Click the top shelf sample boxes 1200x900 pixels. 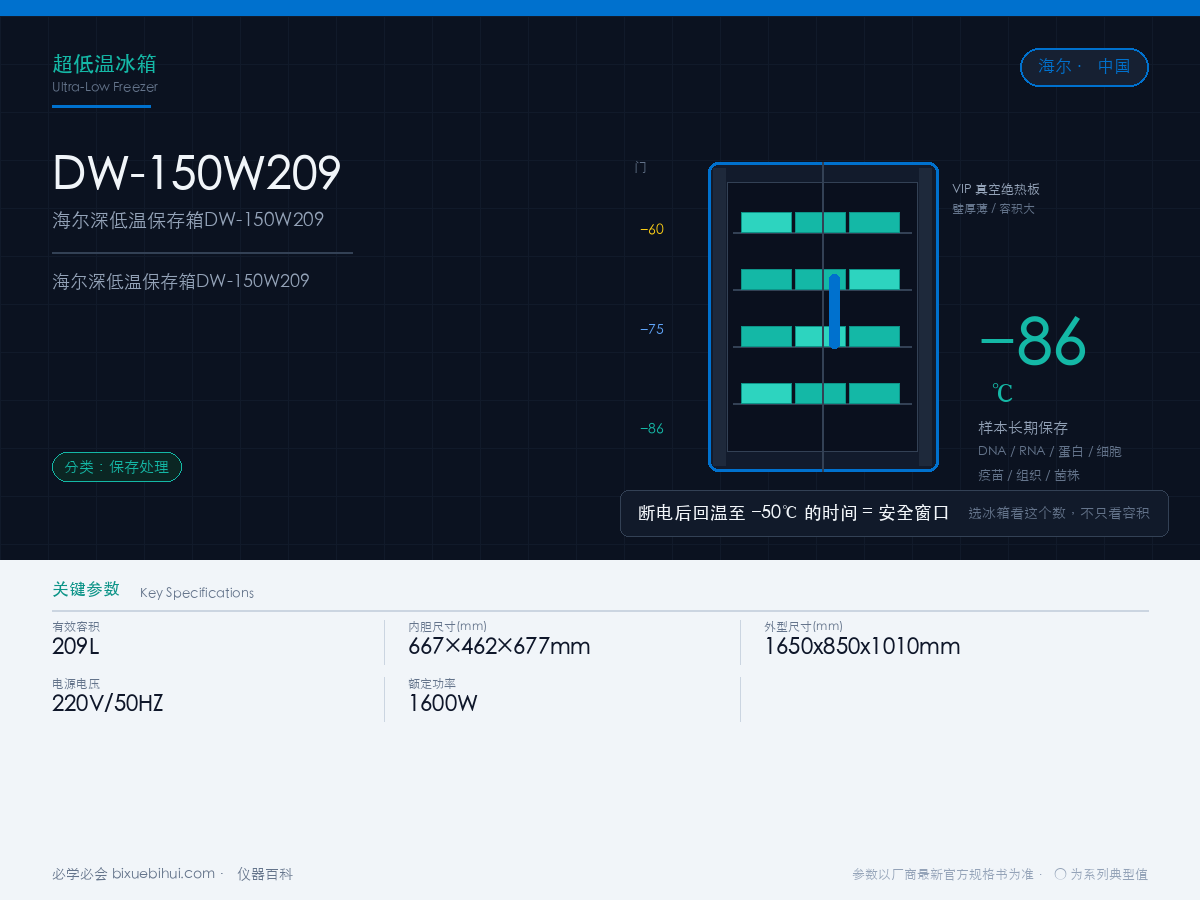pos(821,222)
